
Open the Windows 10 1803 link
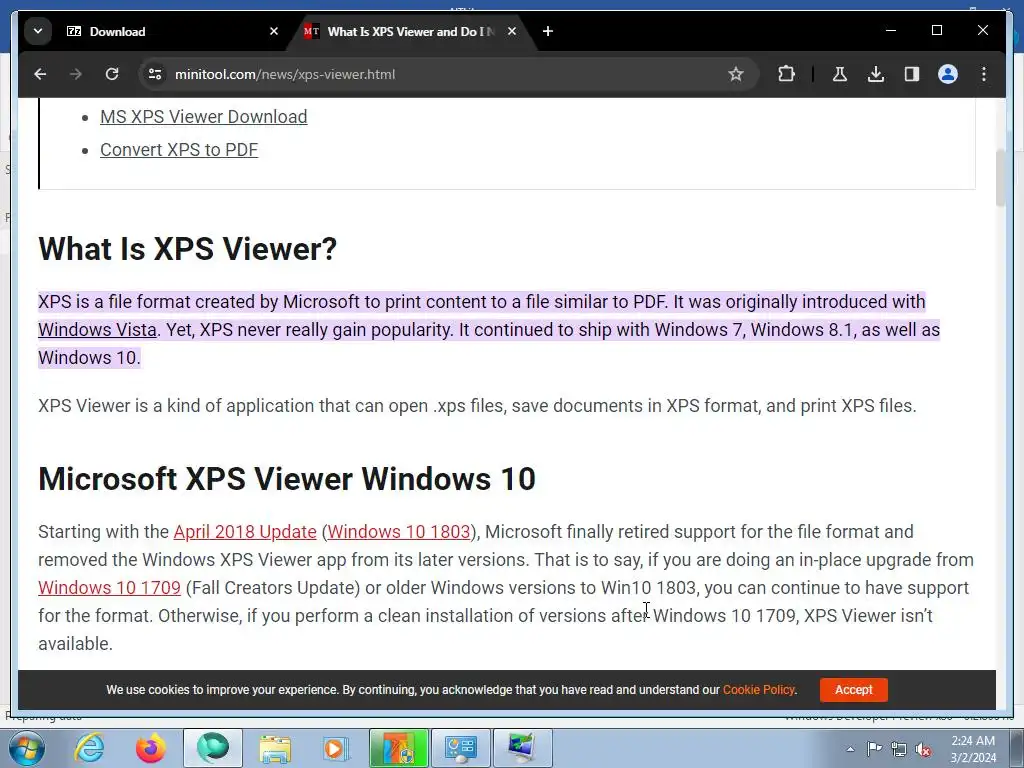[399, 532]
